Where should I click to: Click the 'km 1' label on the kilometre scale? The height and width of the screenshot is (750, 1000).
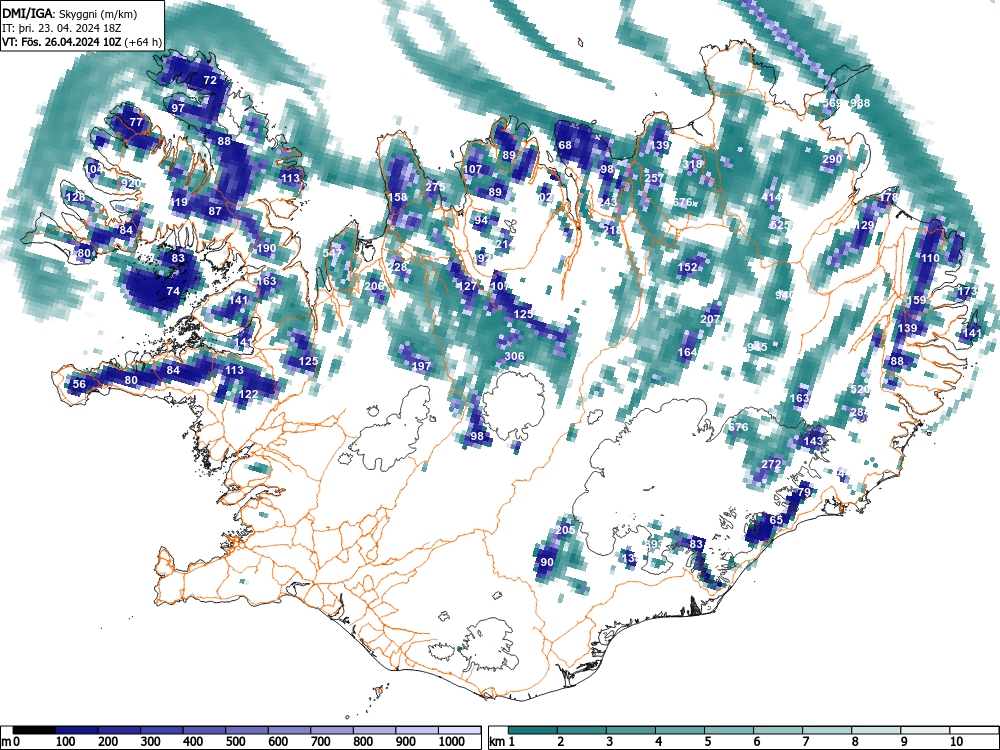(x=502, y=742)
